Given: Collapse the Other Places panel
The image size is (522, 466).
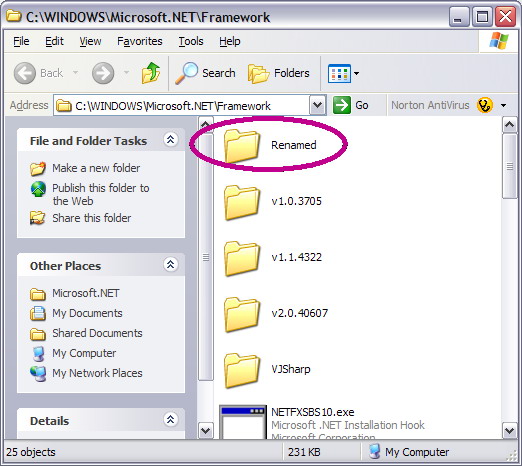Looking at the screenshot, I should point(170,264).
